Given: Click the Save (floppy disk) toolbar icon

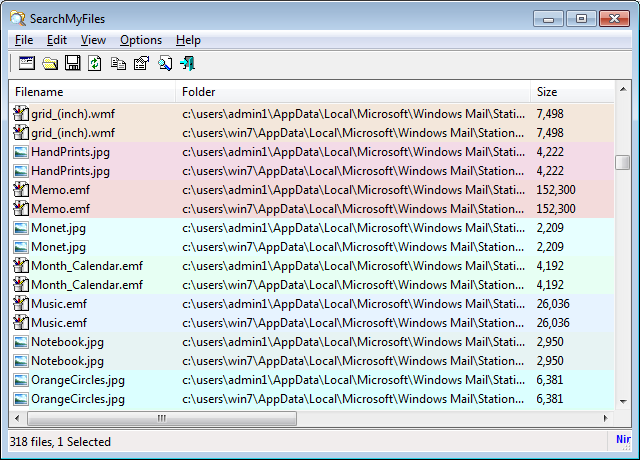Looking at the screenshot, I should point(72,64).
